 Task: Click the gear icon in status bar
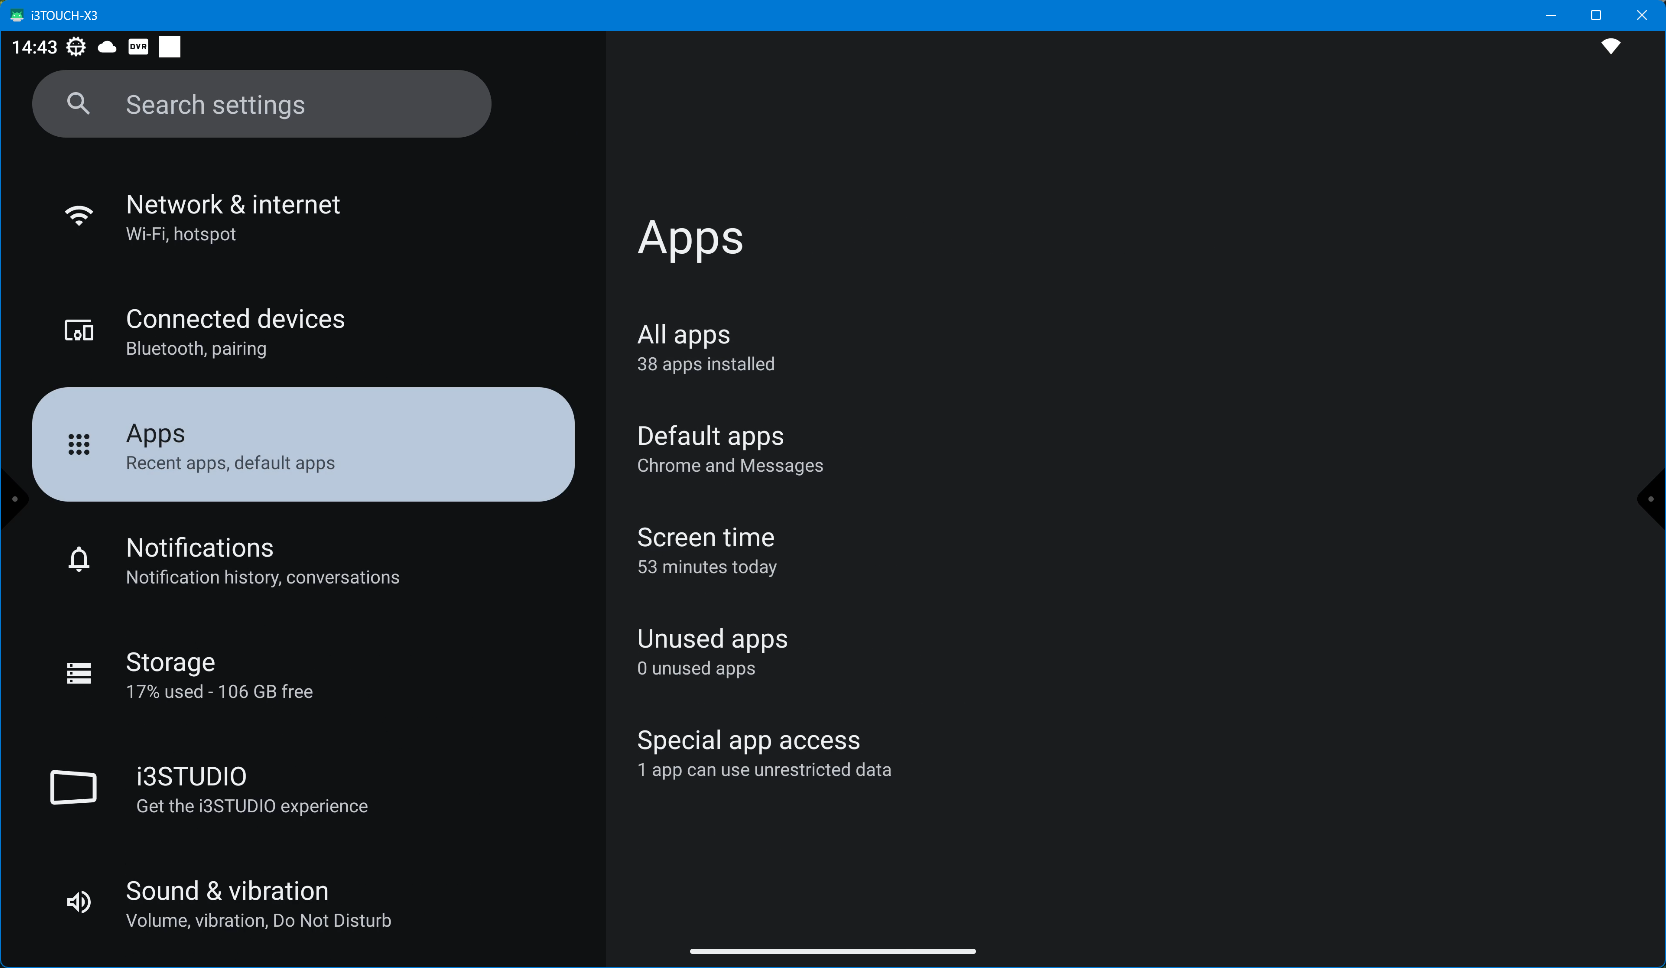(76, 47)
